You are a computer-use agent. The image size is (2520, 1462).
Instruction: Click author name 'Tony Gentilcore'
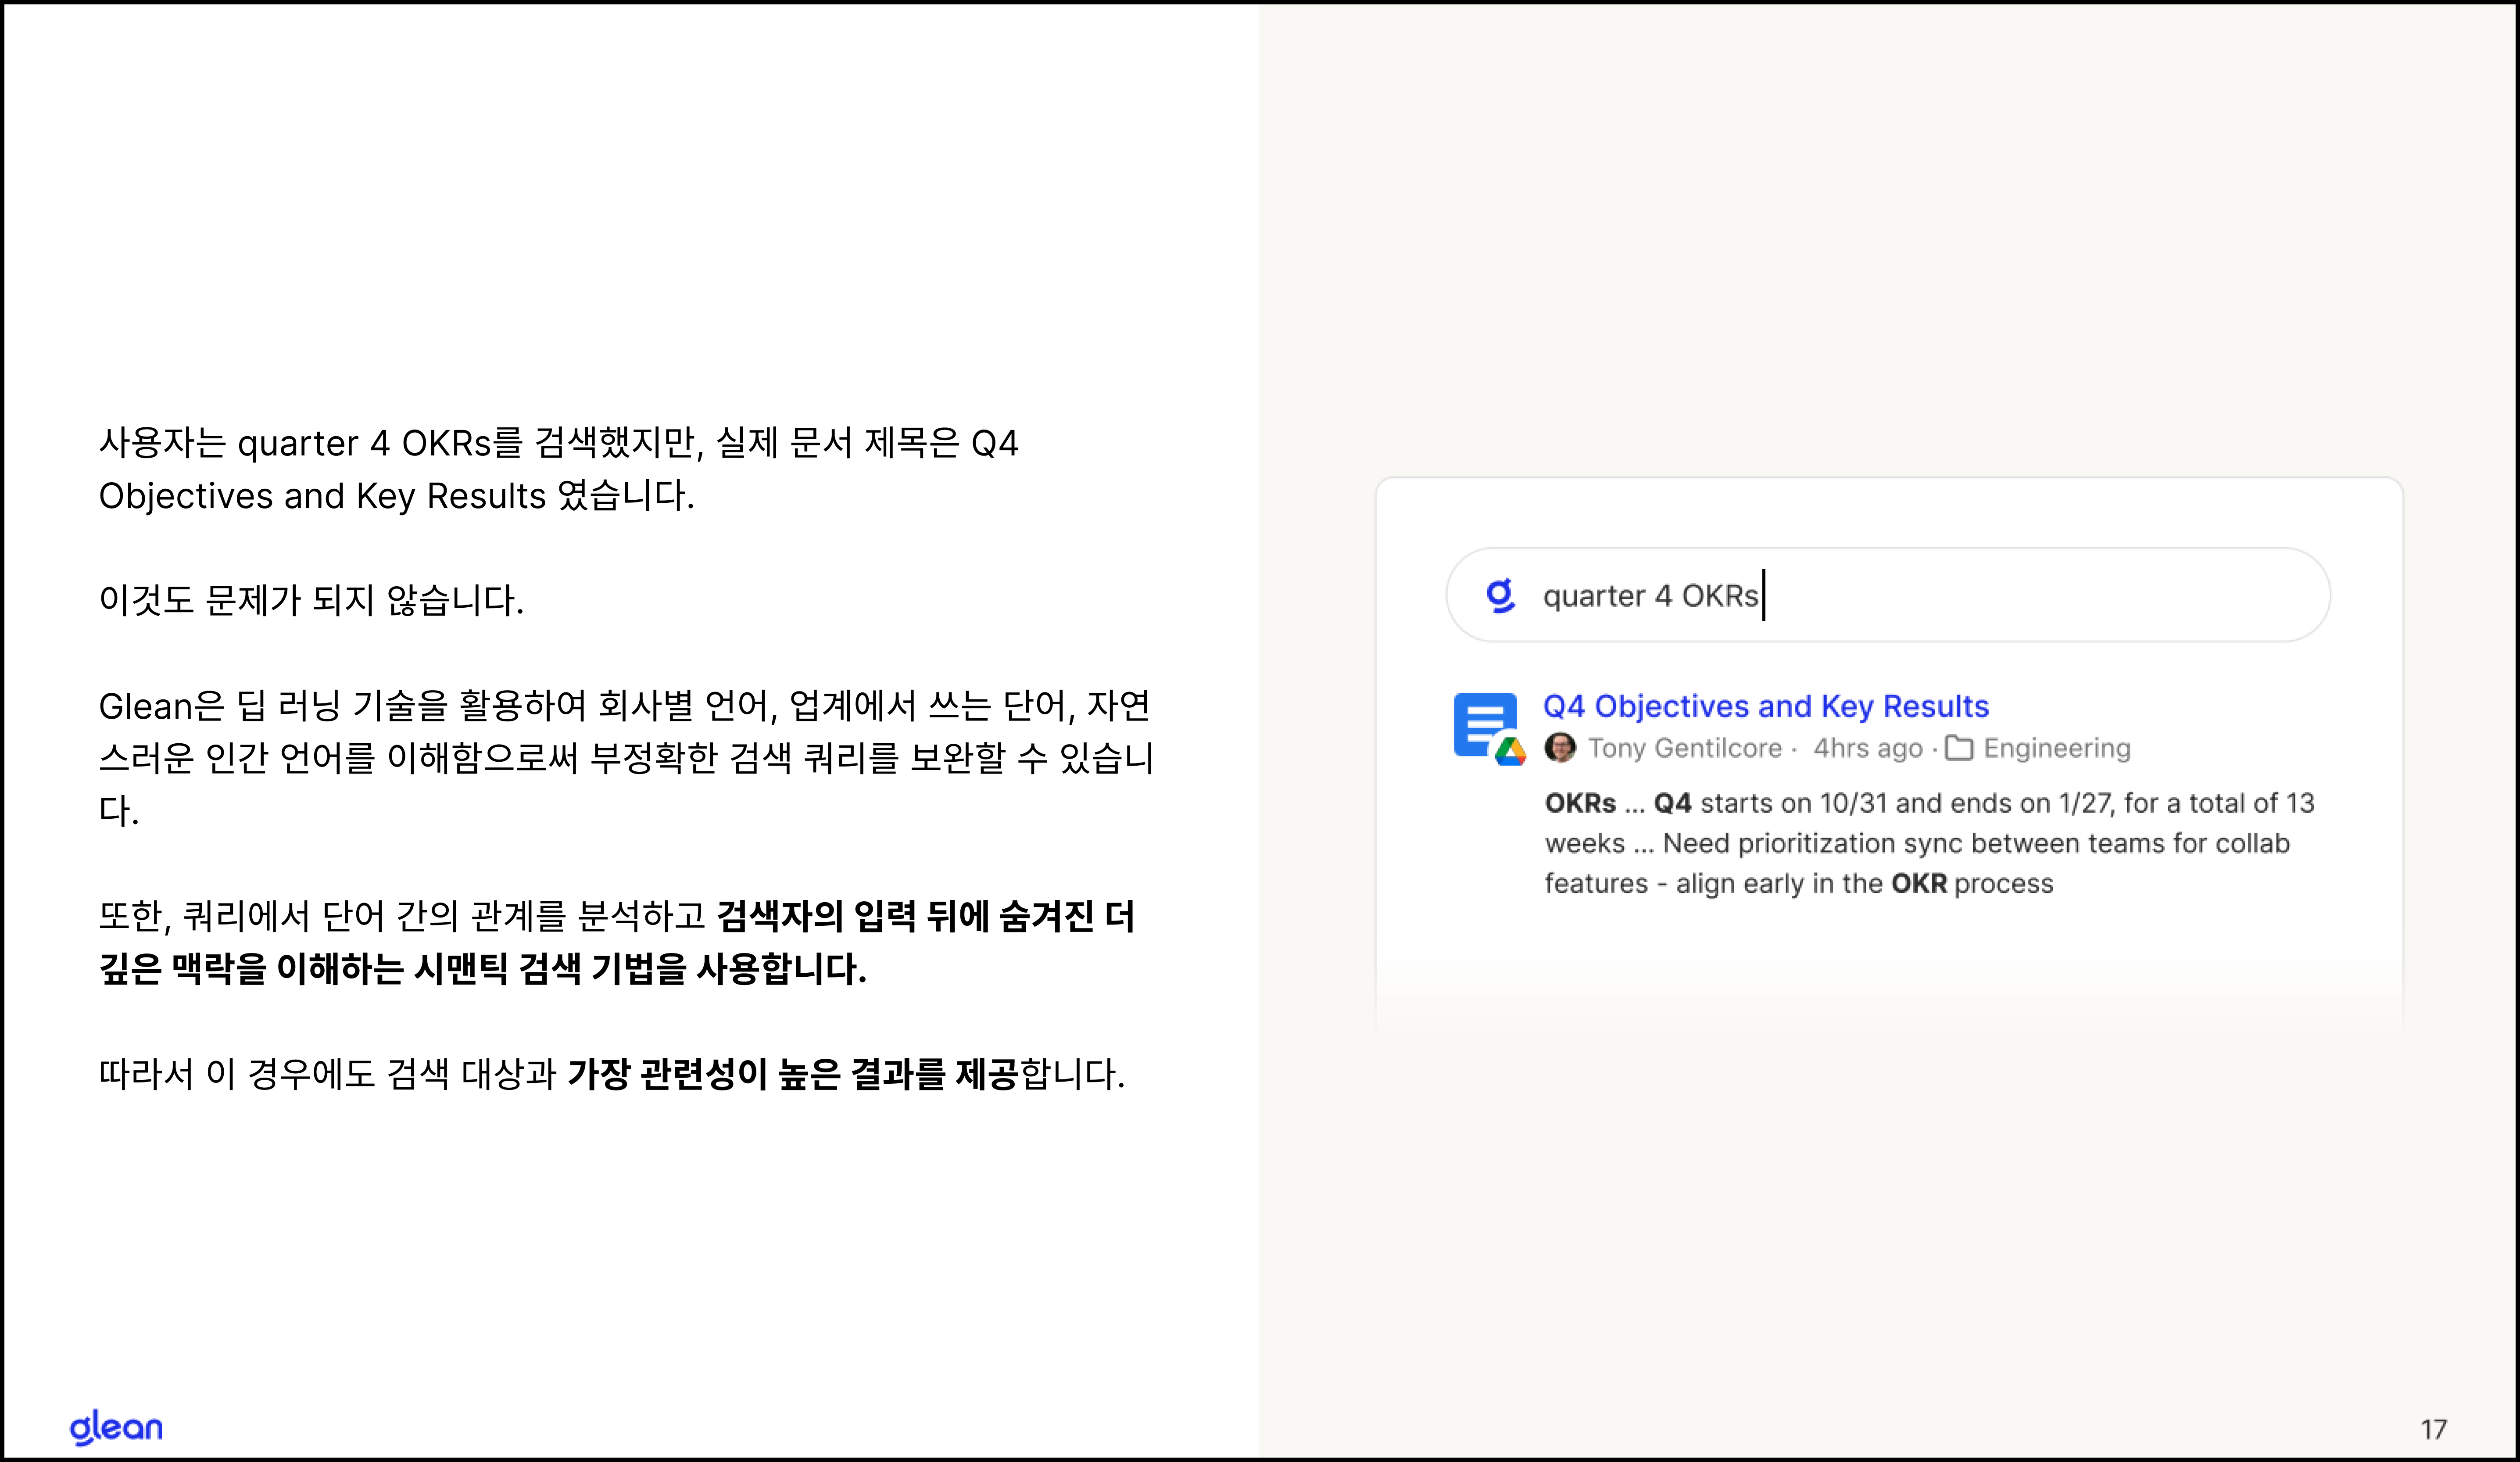click(1685, 748)
